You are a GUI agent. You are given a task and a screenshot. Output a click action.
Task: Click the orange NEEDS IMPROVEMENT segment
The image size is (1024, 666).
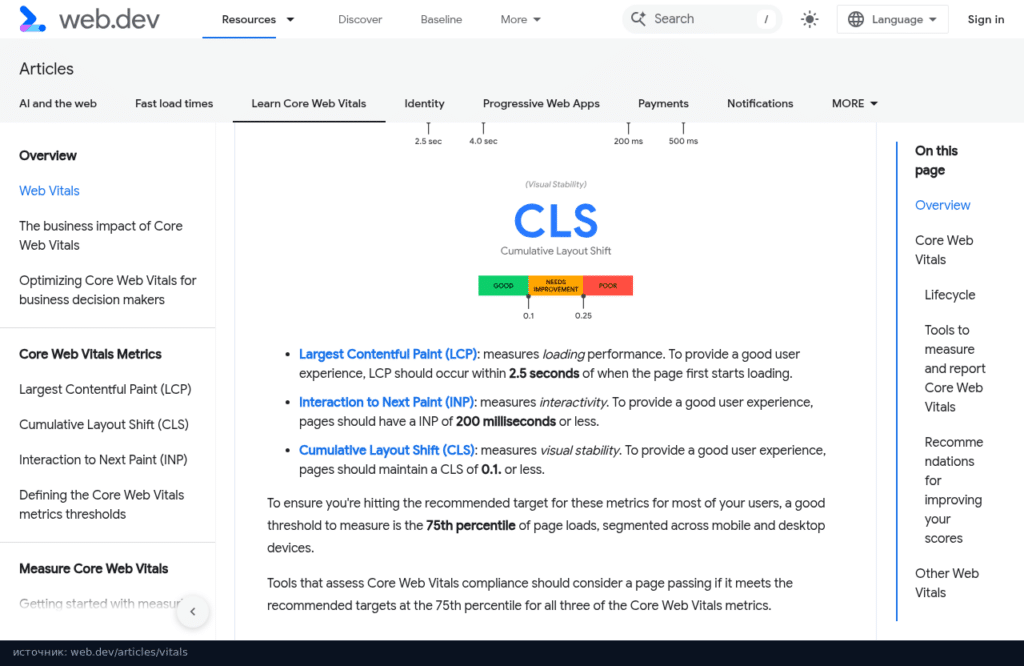[x=556, y=285]
